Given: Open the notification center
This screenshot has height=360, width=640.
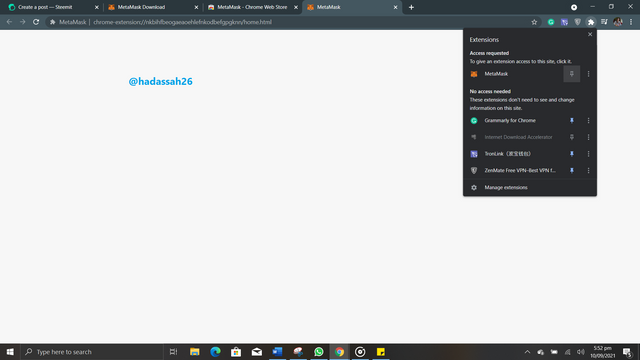Looking at the screenshot, I should (627, 351).
